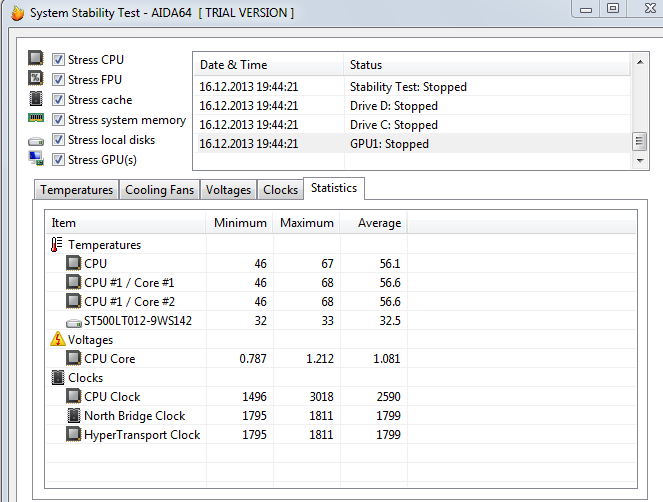Select the 'CPU Clock' row label
The height and width of the screenshot is (502, 663).
tap(112, 397)
